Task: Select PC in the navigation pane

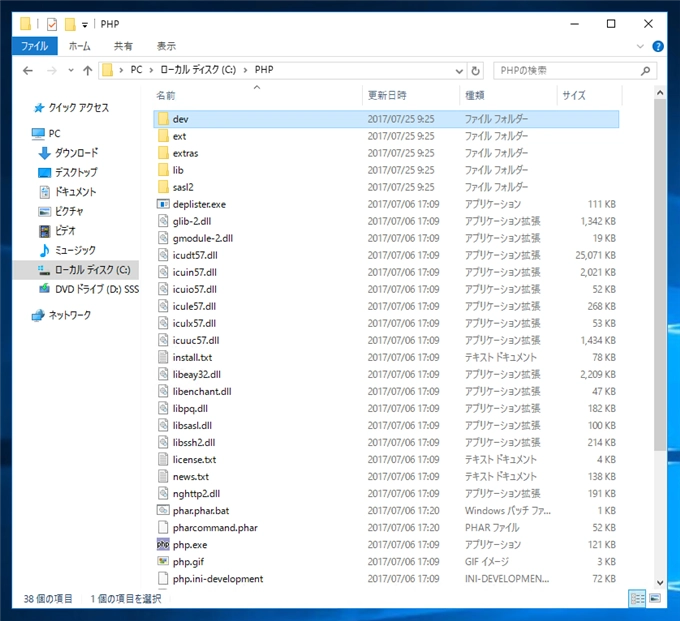Action: tap(46, 134)
